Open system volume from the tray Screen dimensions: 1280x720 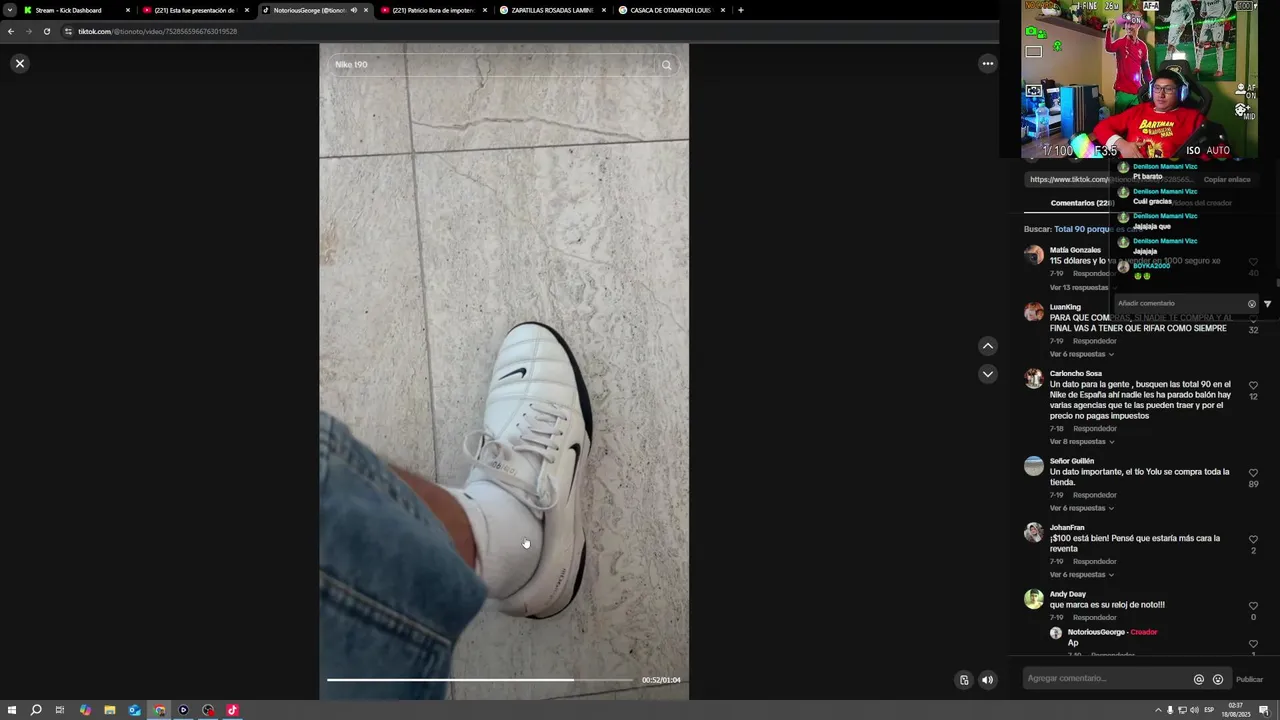pyautogui.click(x=1194, y=710)
